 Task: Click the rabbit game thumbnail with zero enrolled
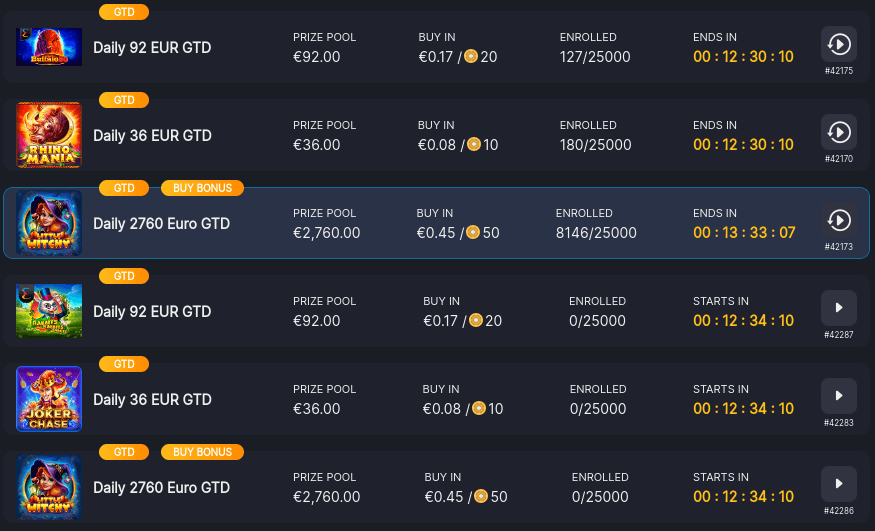point(49,311)
